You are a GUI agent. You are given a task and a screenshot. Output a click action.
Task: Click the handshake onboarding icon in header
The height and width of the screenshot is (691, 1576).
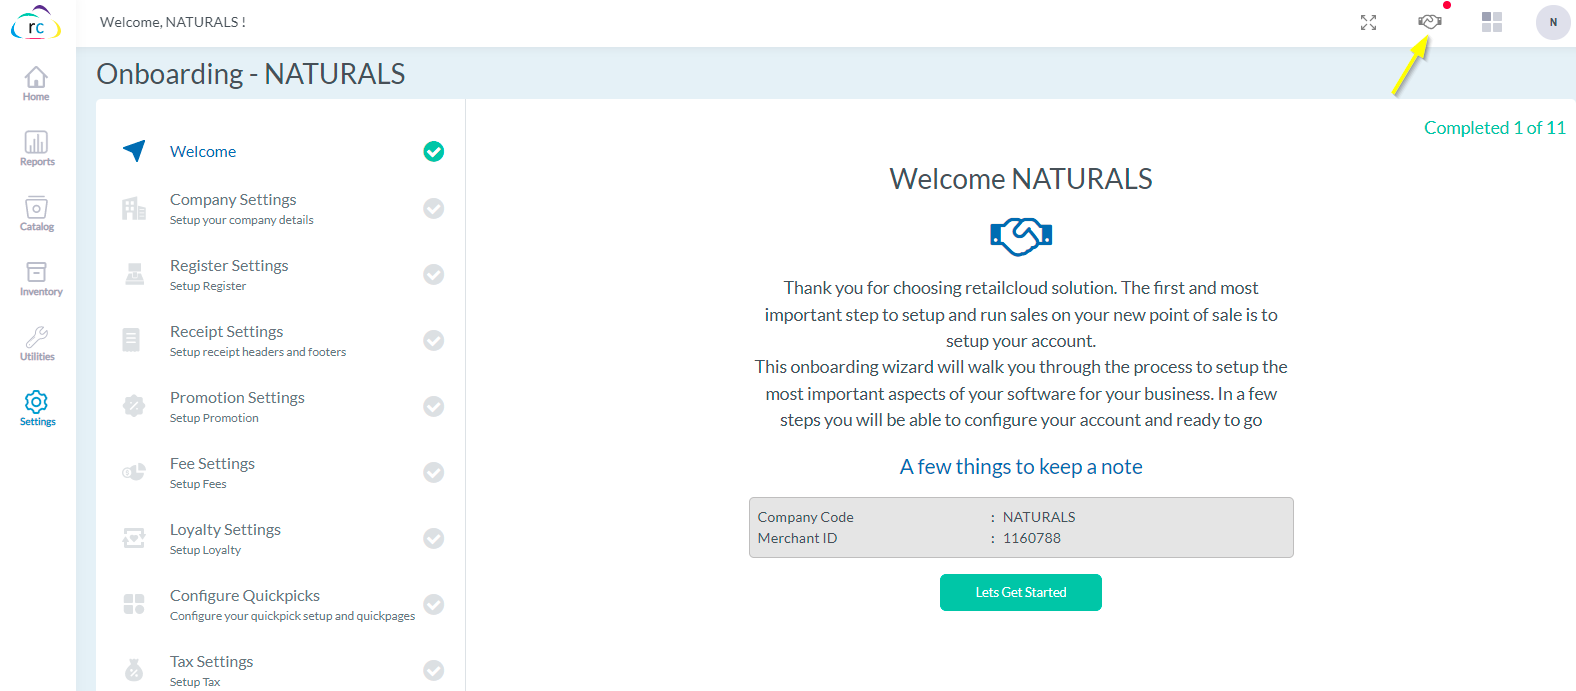pyautogui.click(x=1430, y=22)
